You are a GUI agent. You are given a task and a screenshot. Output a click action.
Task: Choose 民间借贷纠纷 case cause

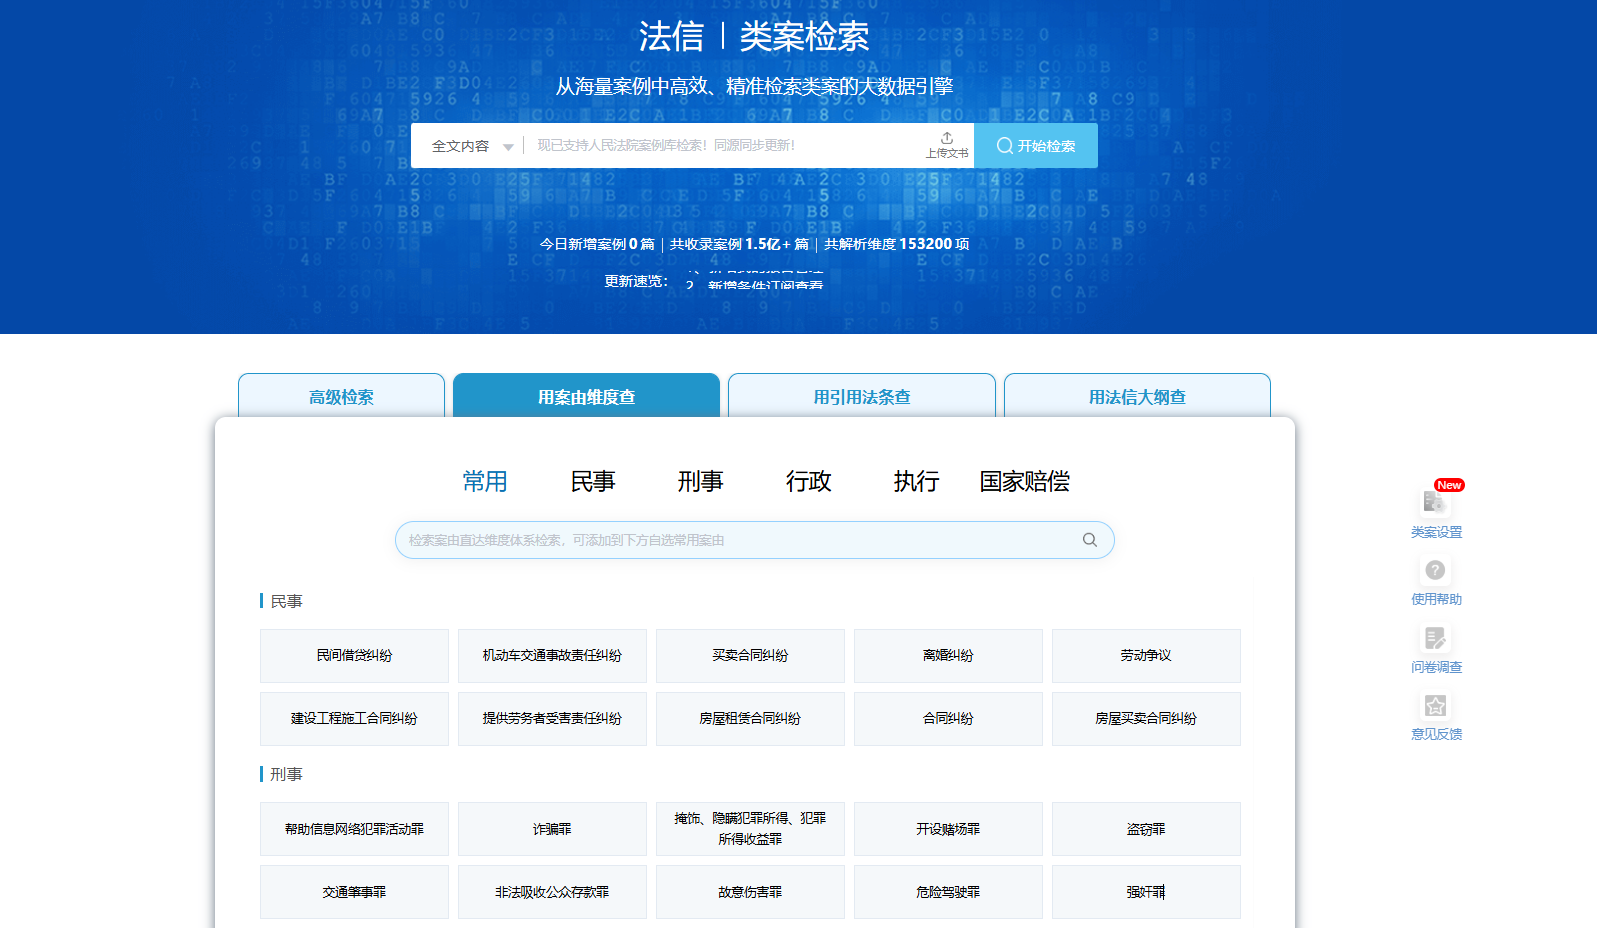[x=354, y=656]
